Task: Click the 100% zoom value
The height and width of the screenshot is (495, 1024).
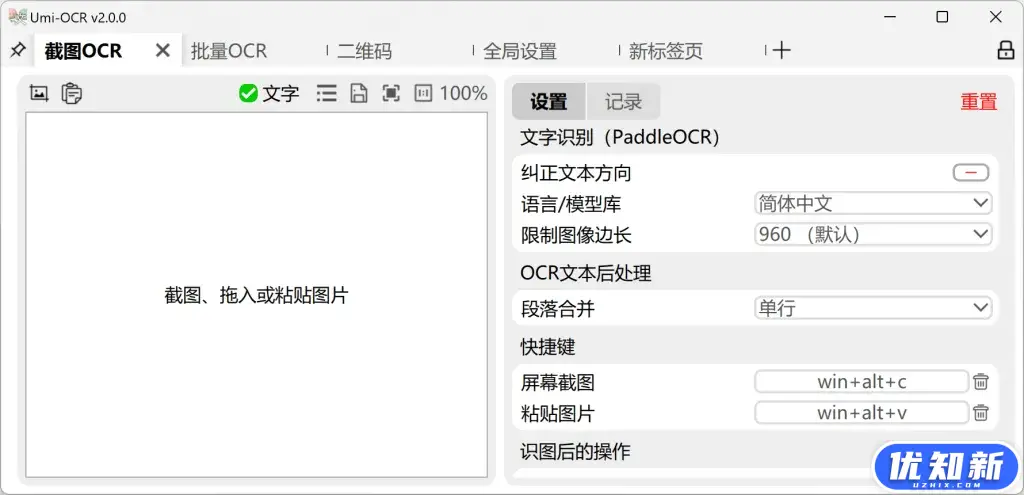Action: [464, 93]
